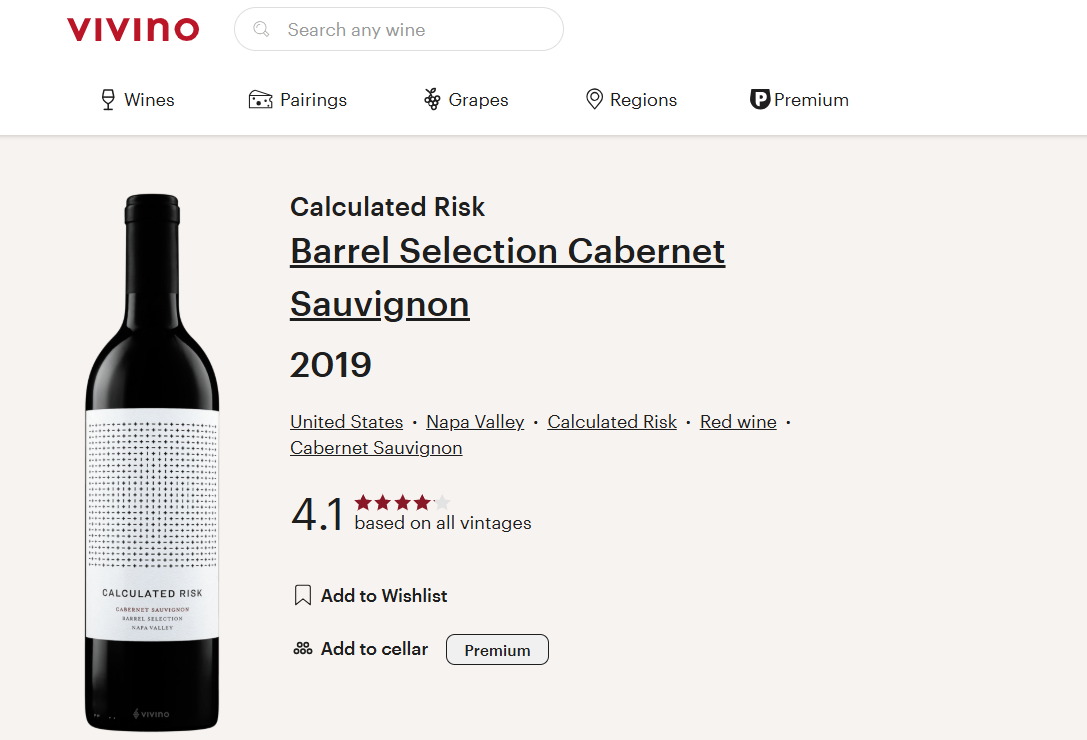Visit the Calculated Risk winery link
1087x740 pixels.
coord(612,422)
